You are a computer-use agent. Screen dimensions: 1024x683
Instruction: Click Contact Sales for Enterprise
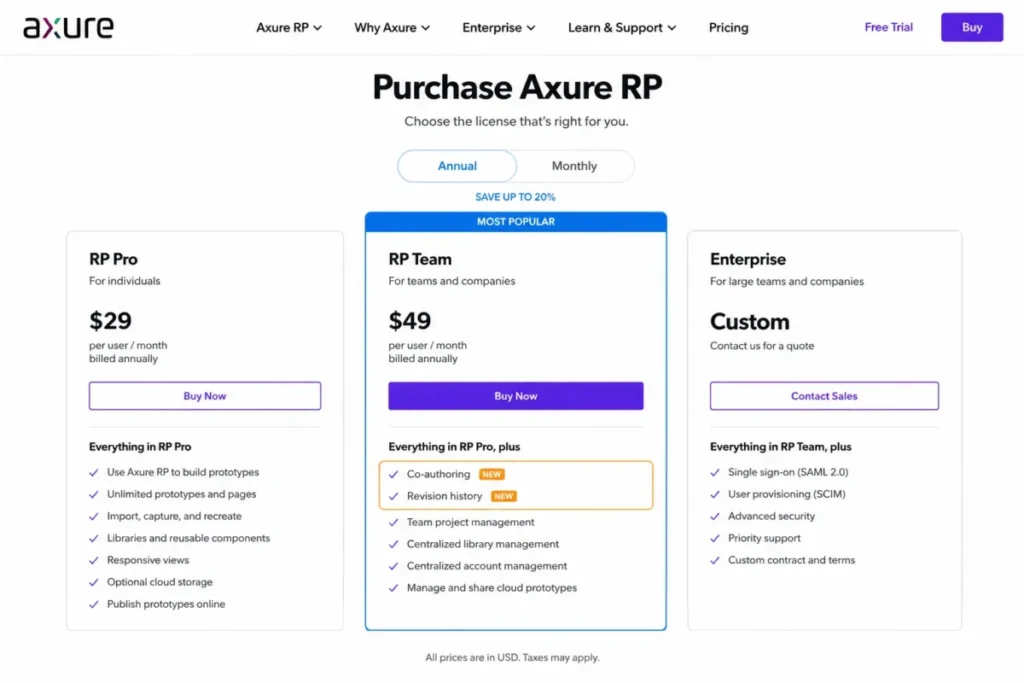824,396
